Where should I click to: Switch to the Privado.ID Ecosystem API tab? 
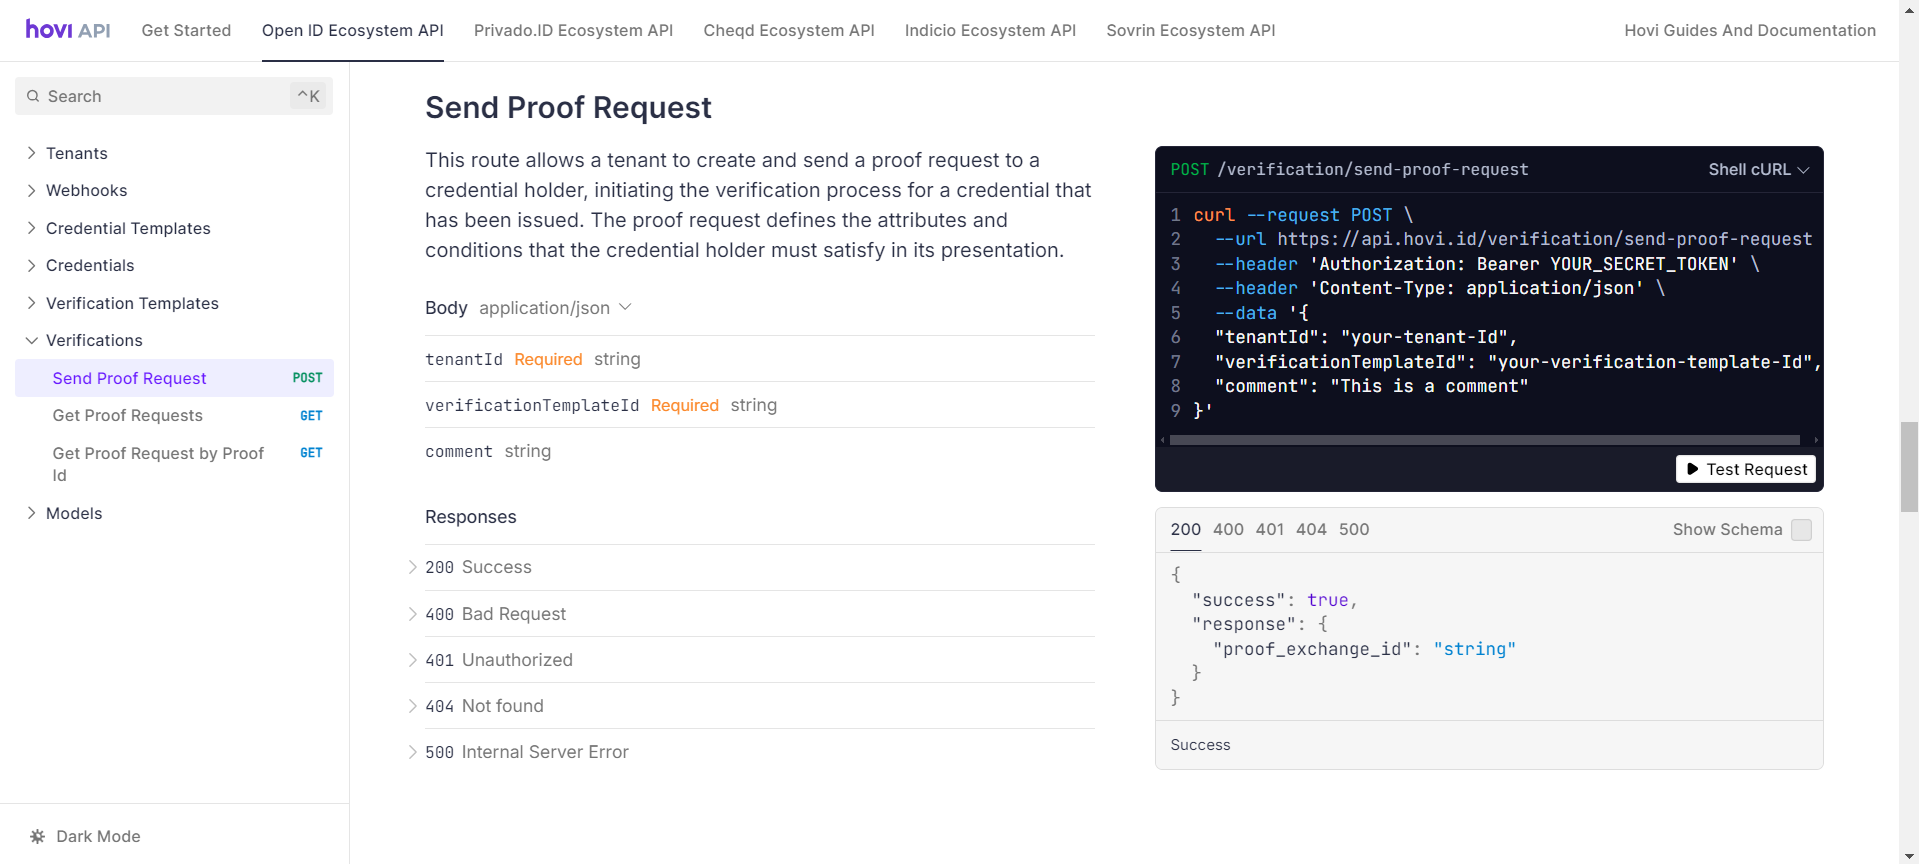[x=573, y=30]
